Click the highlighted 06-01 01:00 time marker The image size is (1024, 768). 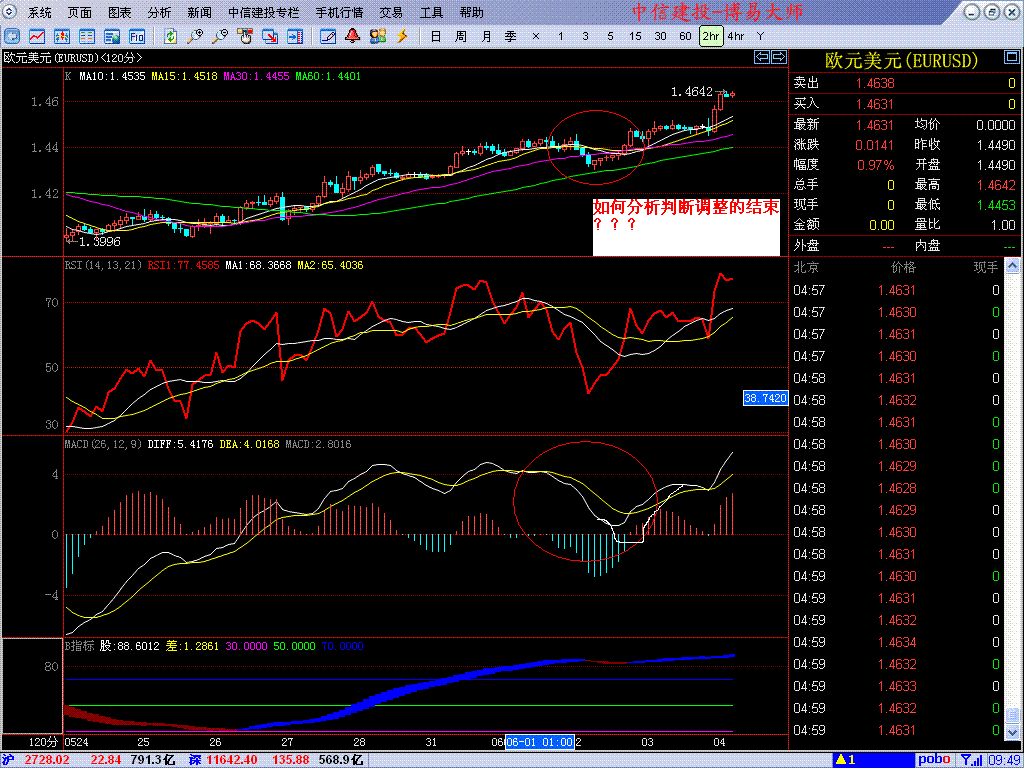click(539, 742)
